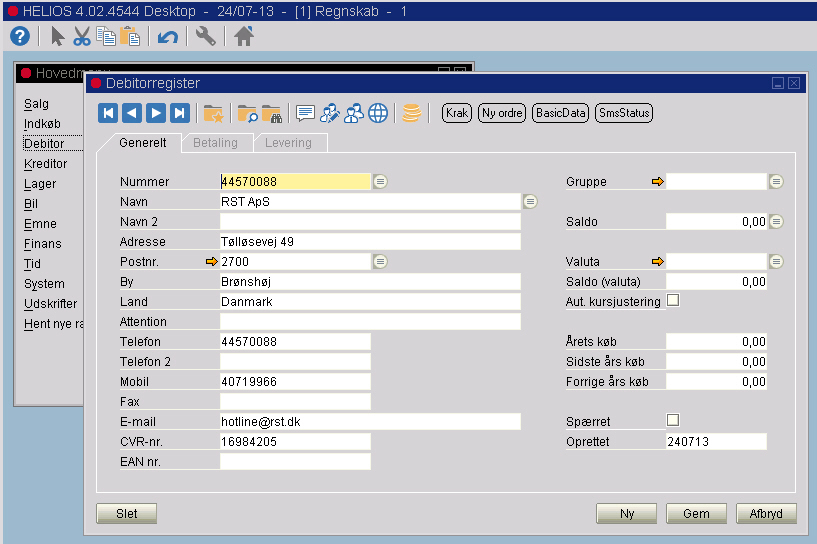Go to first debitor record

coord(108,113)
